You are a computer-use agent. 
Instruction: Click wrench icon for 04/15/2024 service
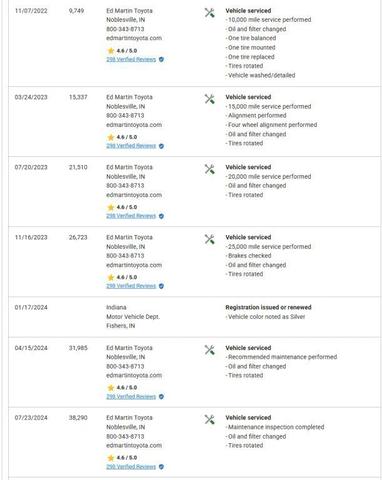tap(210, 350)
